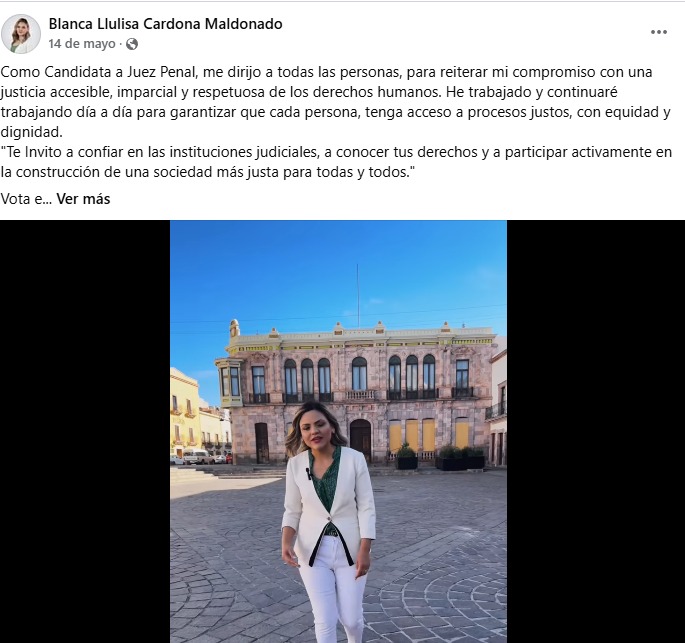Image resolution: width=685 pixels, height=643 pixels.
Task: Click the right black letterbox of the video
Action: (x=596, y=432)
